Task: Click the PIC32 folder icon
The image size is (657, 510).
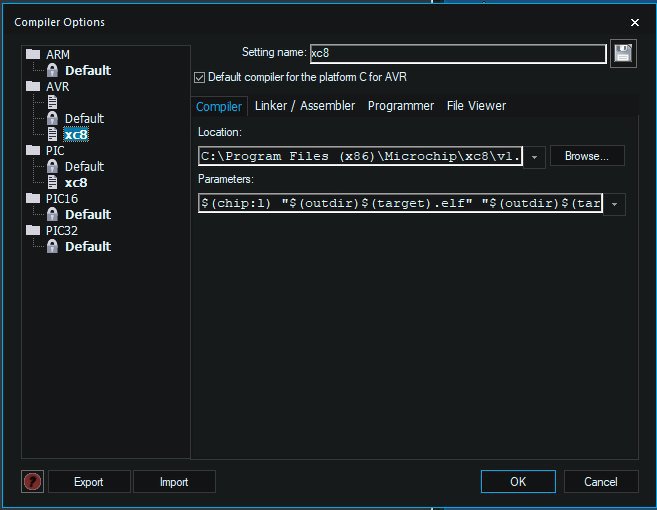Action: pyautogui.click(x=33, y=230)
